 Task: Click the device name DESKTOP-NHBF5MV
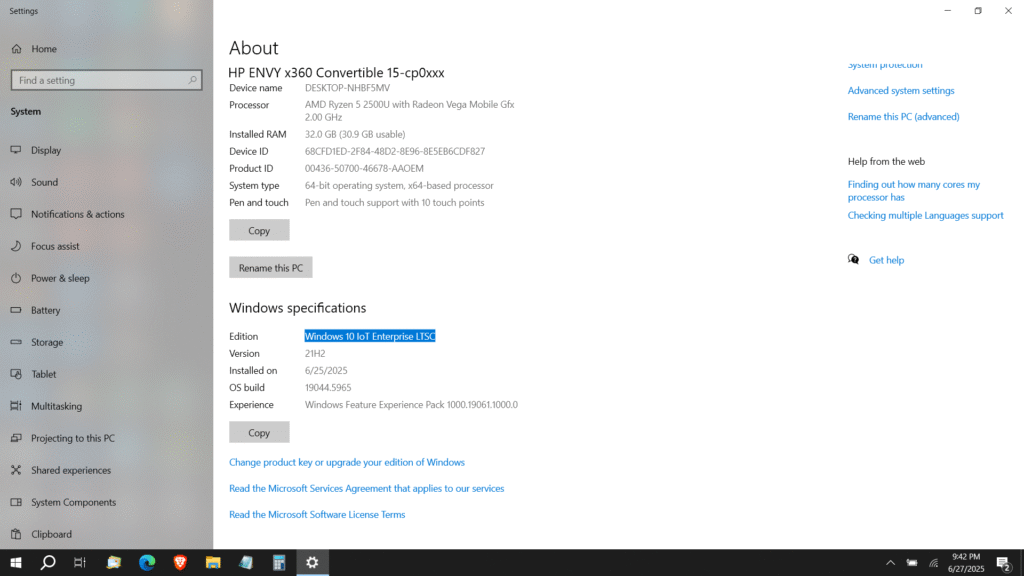click(x=347, y=88)
